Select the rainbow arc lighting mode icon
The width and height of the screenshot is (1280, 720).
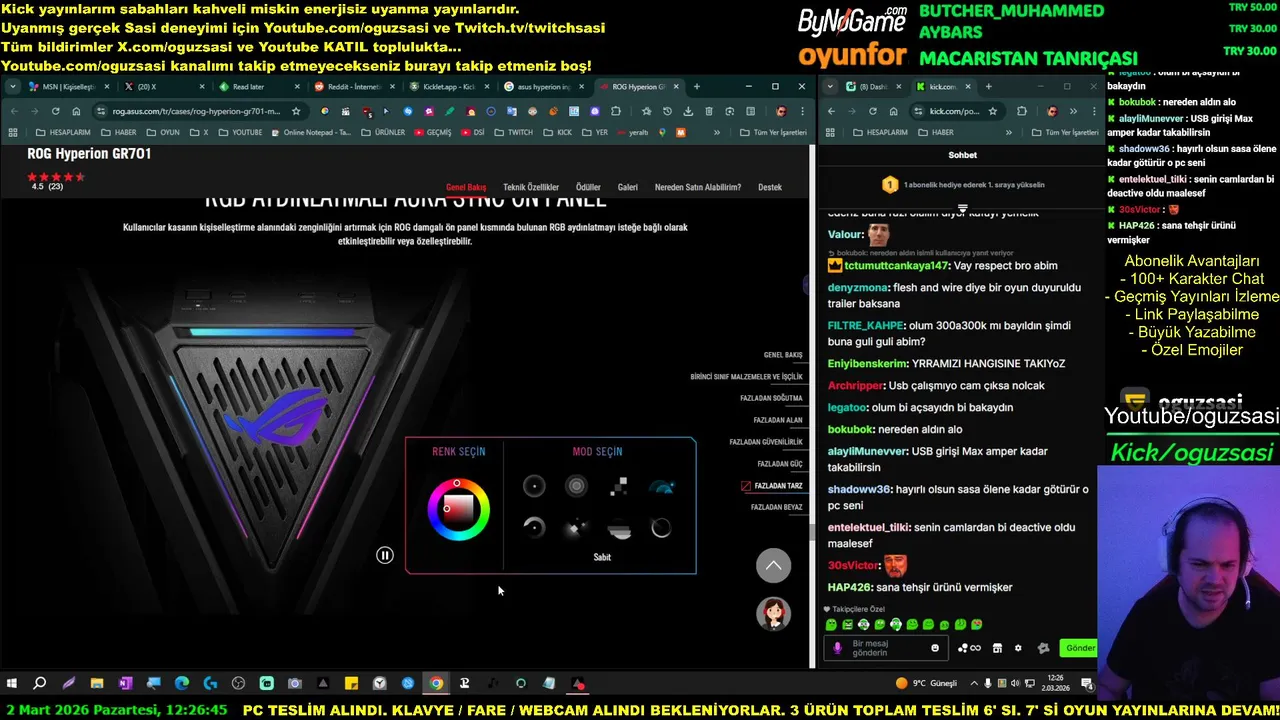[x=661, y=486]
